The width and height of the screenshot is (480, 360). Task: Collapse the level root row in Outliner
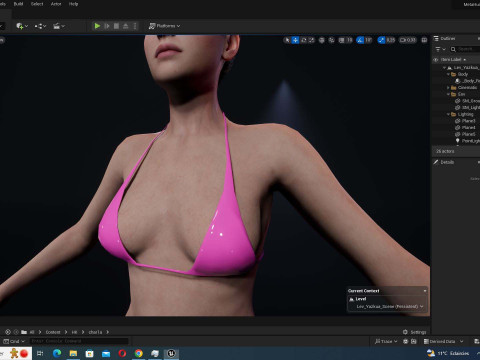click(444, 68)
